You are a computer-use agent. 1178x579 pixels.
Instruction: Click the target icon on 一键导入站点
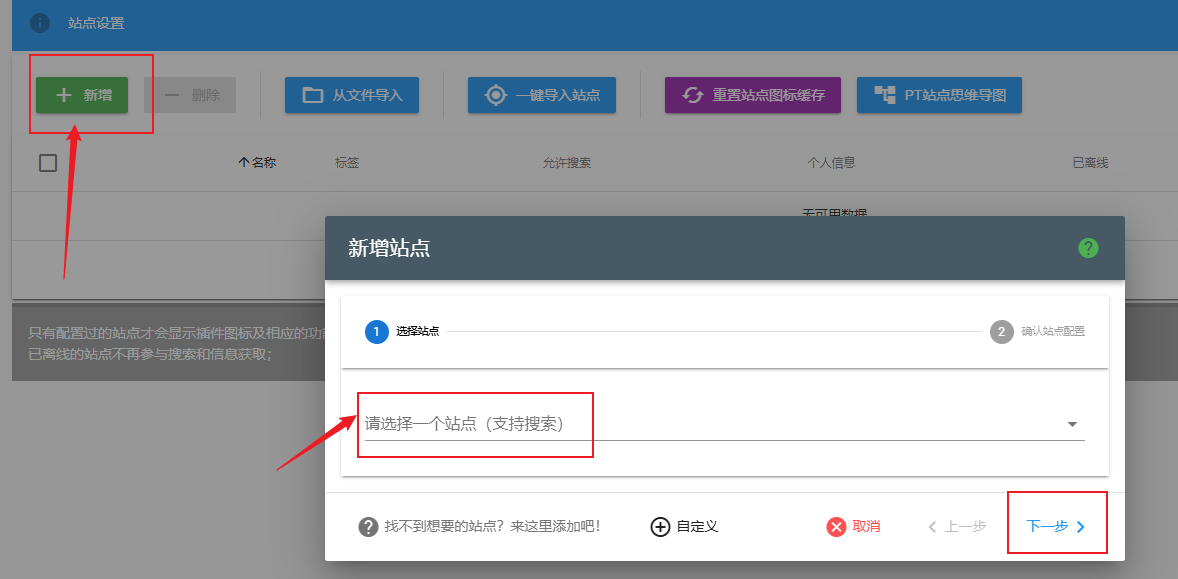(x=495, y=95)
